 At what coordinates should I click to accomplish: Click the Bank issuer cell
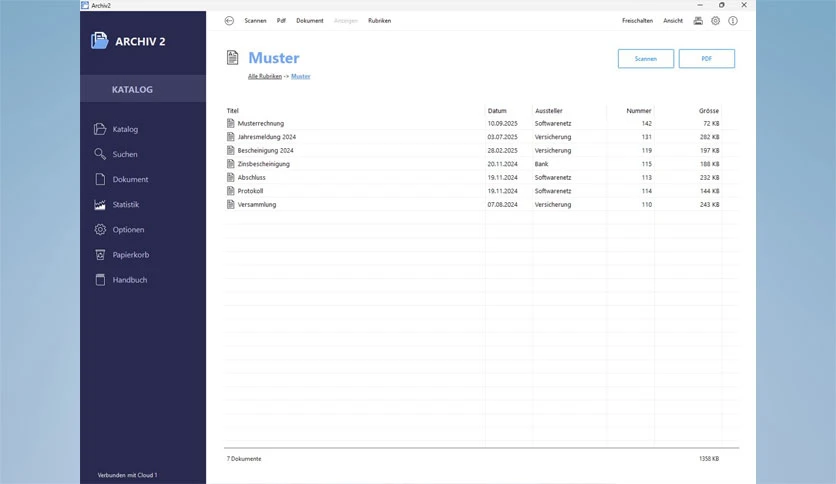coord(541,164)
